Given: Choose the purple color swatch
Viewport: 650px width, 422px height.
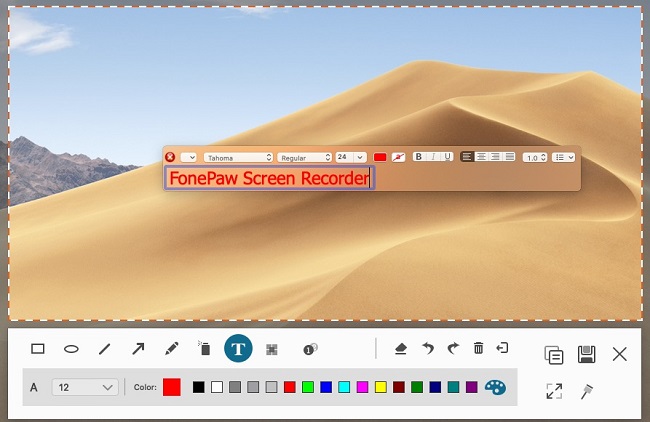Looking at the screenshot, I should point(472,387).
